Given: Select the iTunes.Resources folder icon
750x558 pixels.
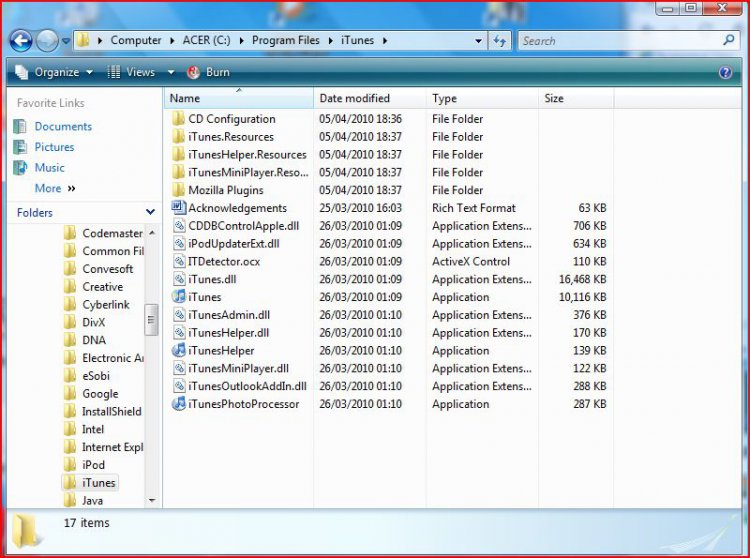Looking at the screenshot, I should 178,136.
